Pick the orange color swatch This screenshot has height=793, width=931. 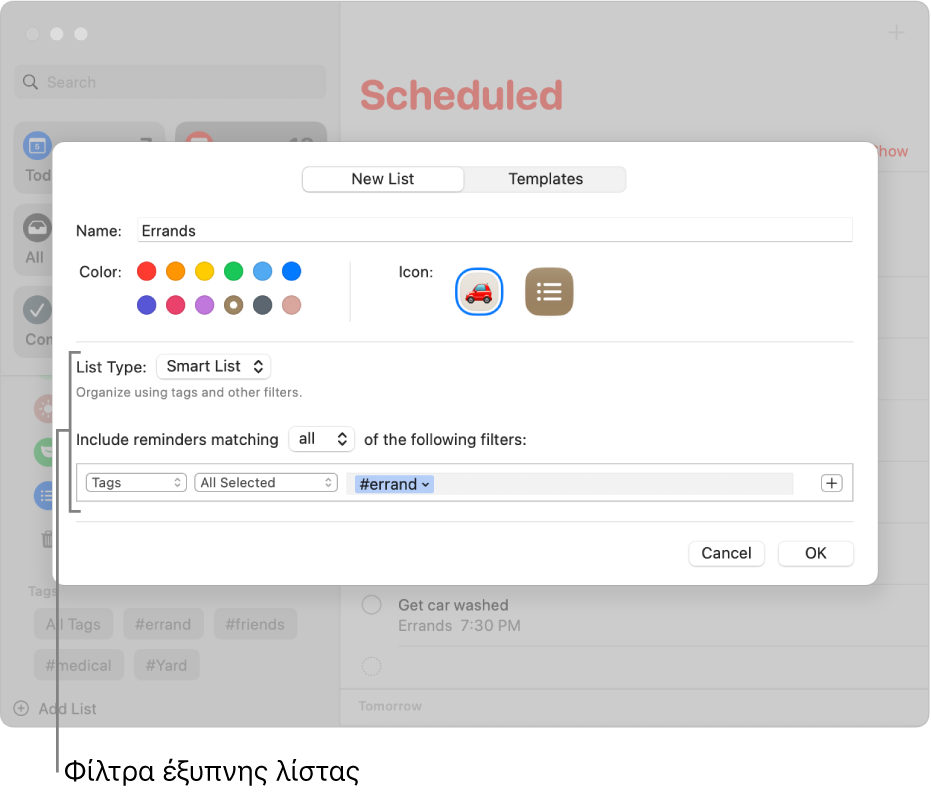(x=176, y=271)
